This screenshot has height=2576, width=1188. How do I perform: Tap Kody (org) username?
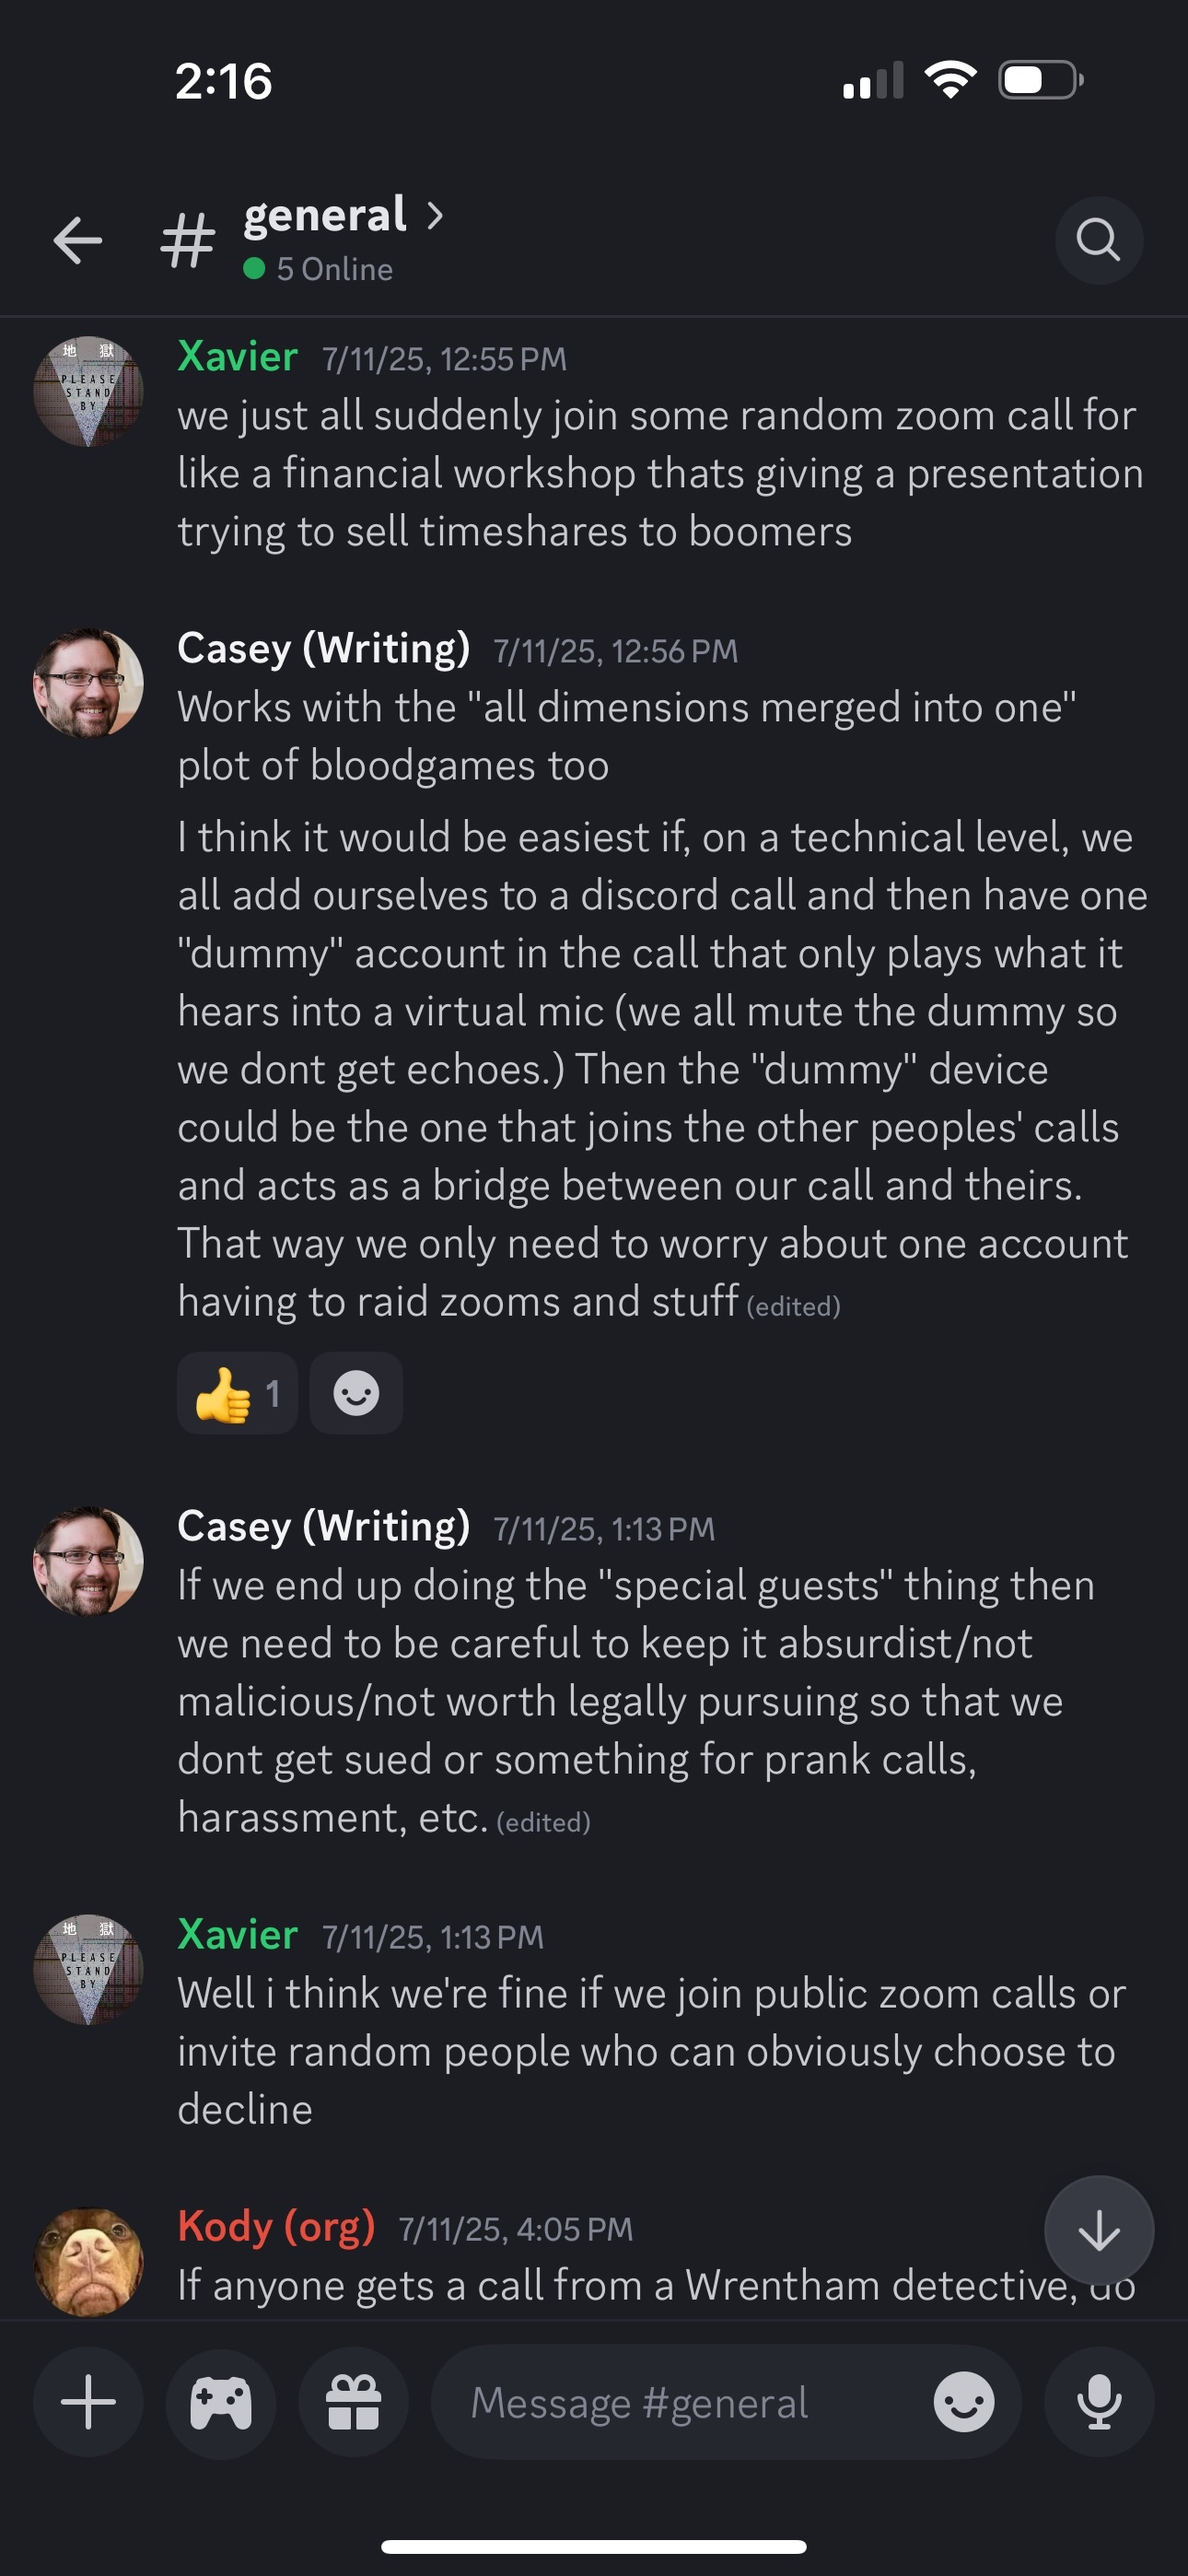coord(276,2227)
